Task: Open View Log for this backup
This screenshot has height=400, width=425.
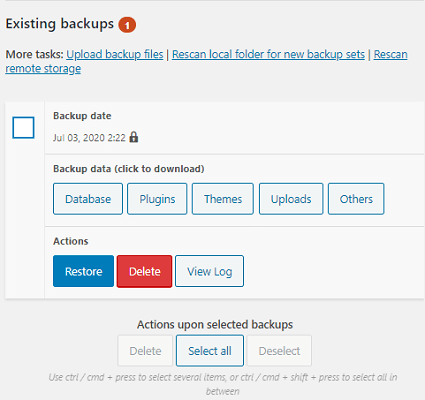Action: click(210, 271)
